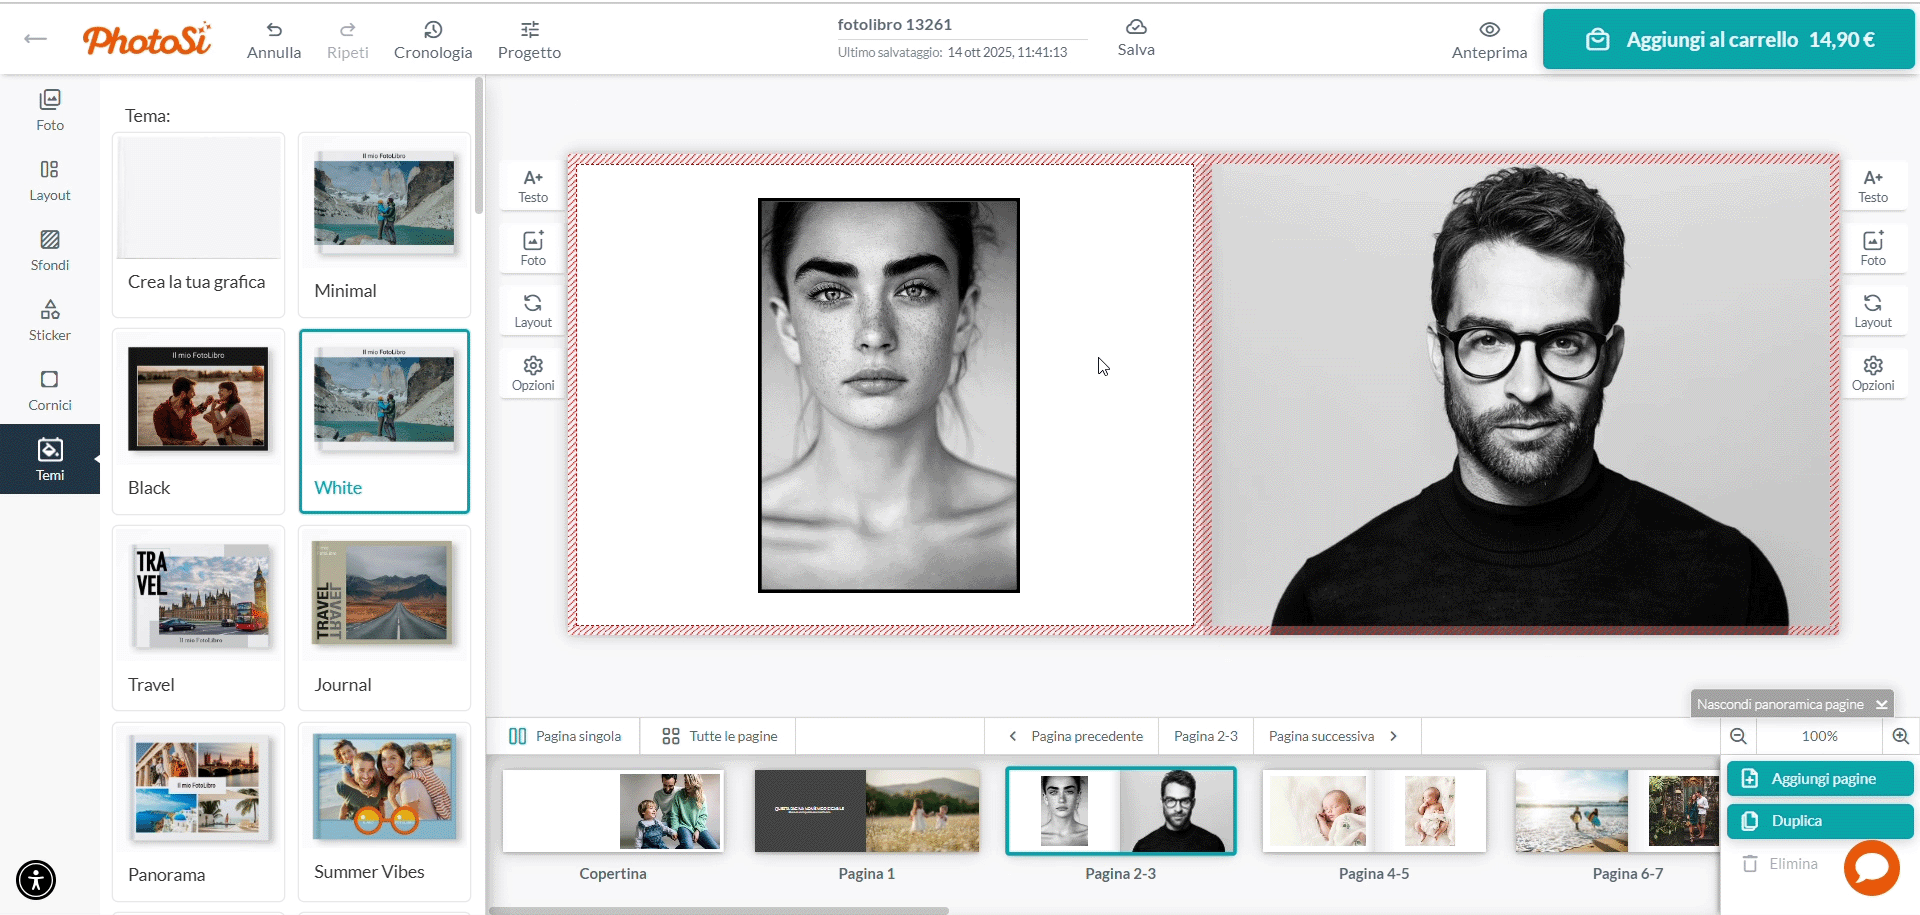Switch to Pagina singola view
This screenshot has height=915, width=1920.
click(565, 736)
